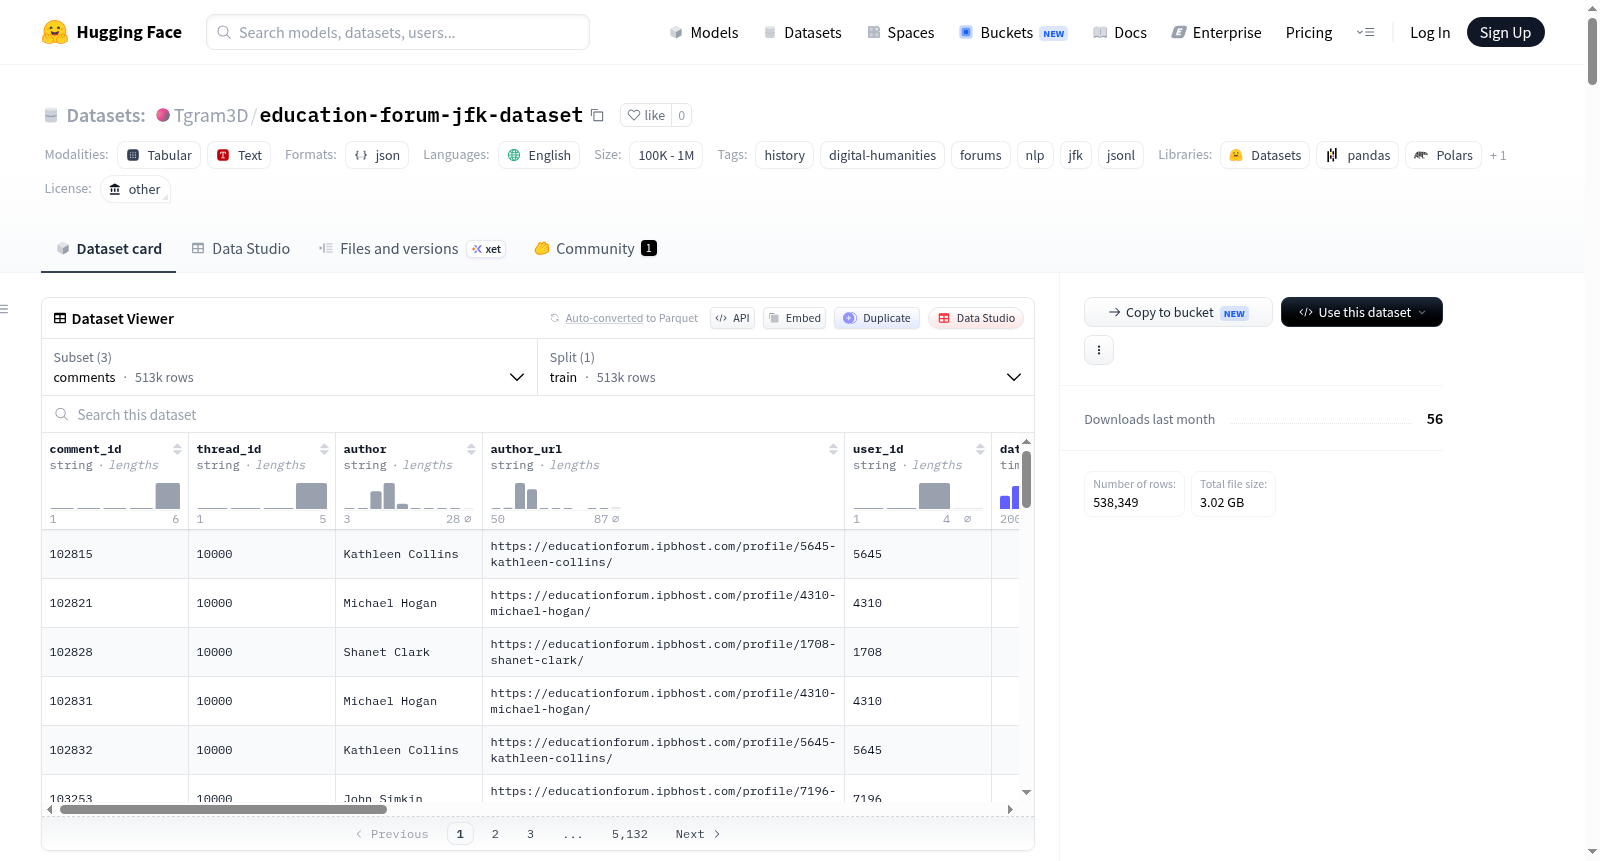This screenshot has height=861, width=1600.
Task: Show the +1 additional libraries
Action: pos(1498,155)
